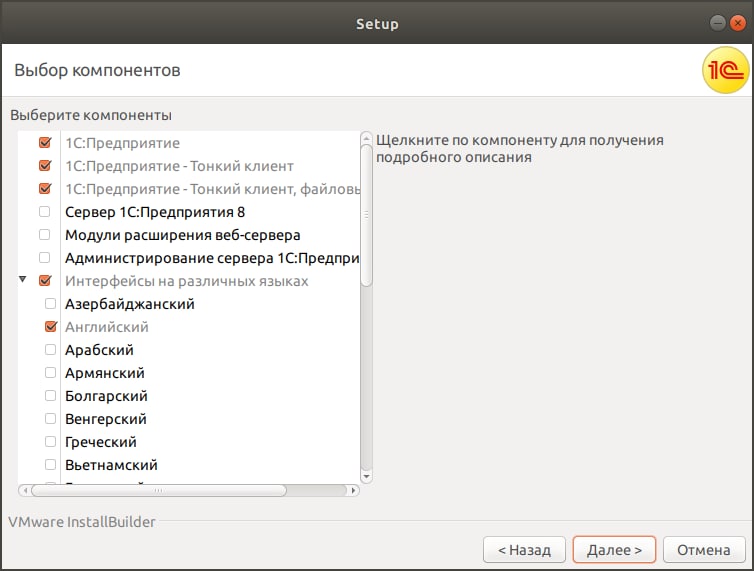Select the Сервер 1С:Предприятия 8 row text
The width and height of the screenshot is (754, 571).
pyautogui.click(x=155, y=212)
